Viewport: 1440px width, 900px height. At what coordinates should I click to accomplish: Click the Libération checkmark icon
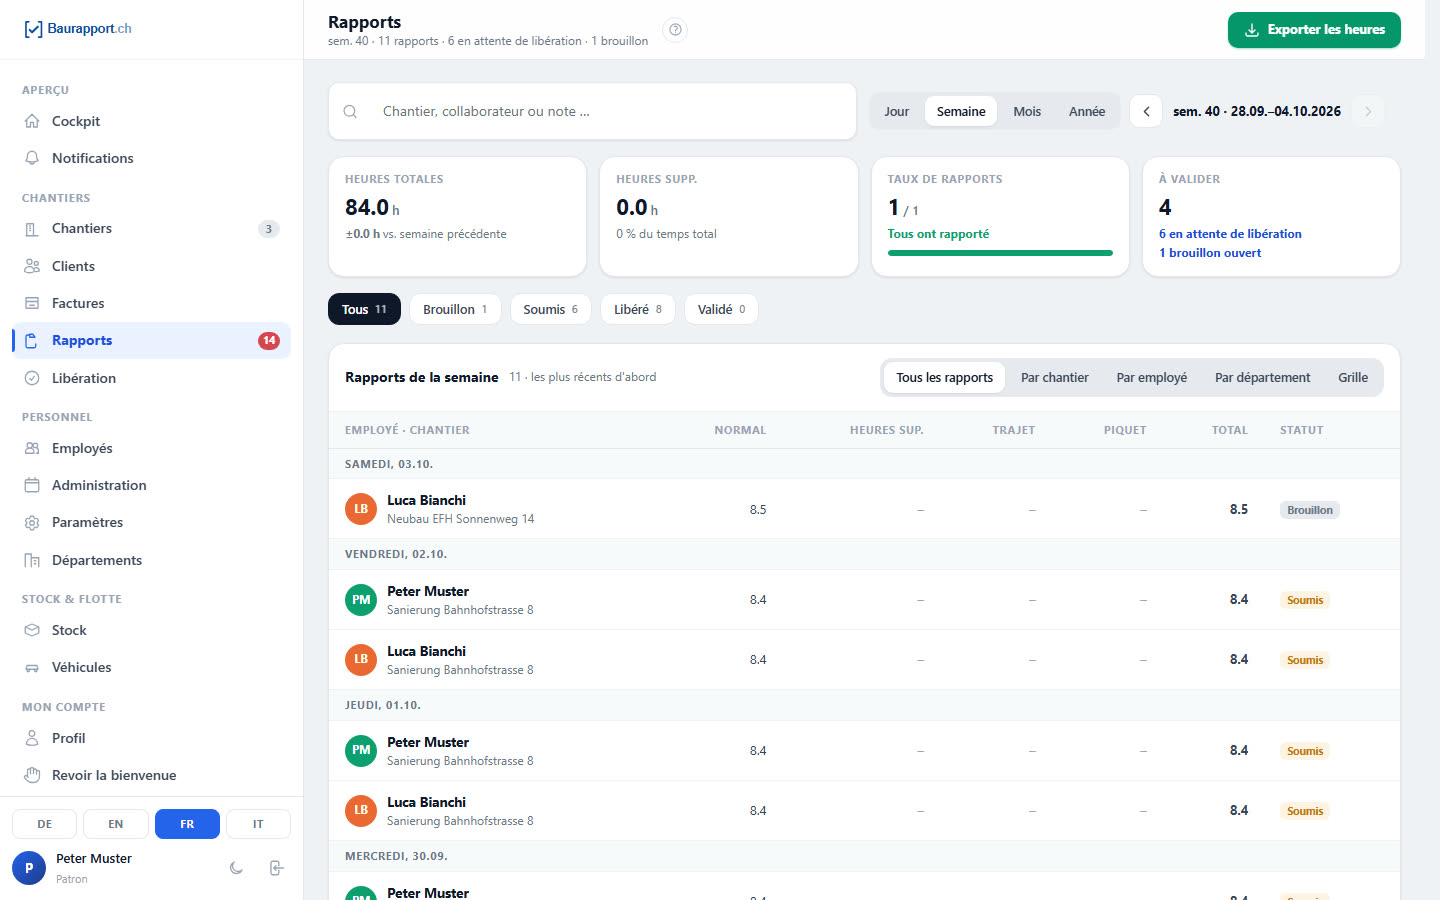[32, 378]
